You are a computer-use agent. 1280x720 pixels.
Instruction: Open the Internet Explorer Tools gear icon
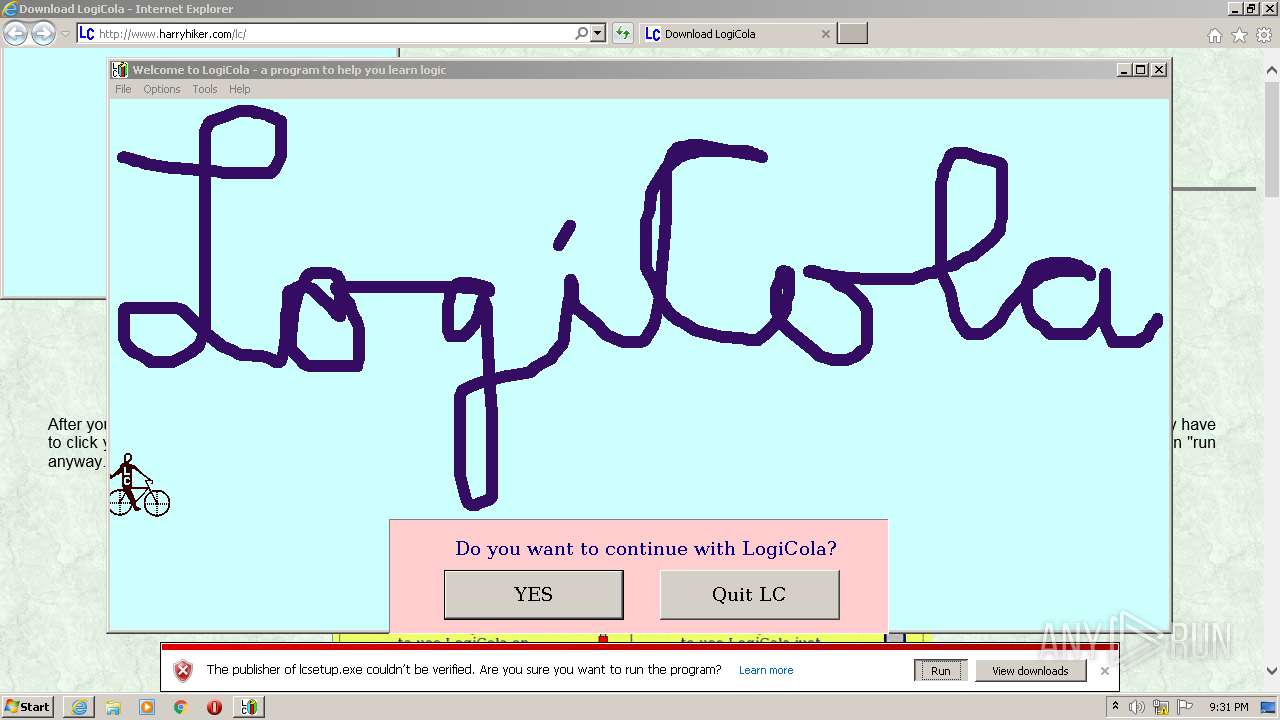click(x=1264, y=35)
